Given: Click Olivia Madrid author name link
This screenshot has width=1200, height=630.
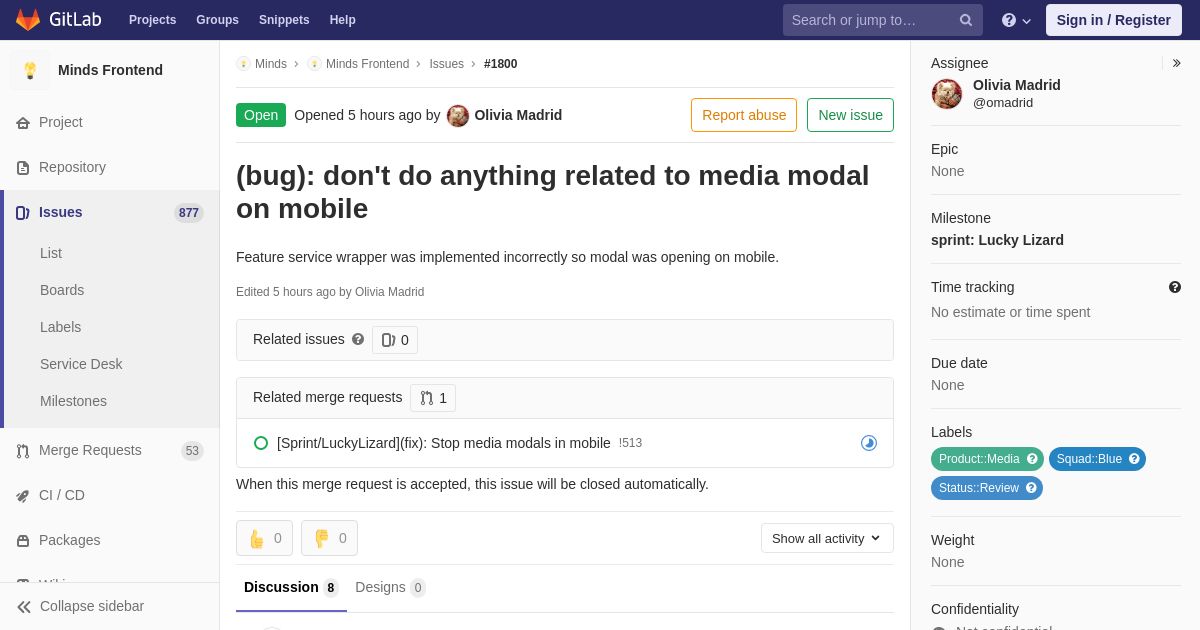Looking at the screenshot, I should point(518,116).
